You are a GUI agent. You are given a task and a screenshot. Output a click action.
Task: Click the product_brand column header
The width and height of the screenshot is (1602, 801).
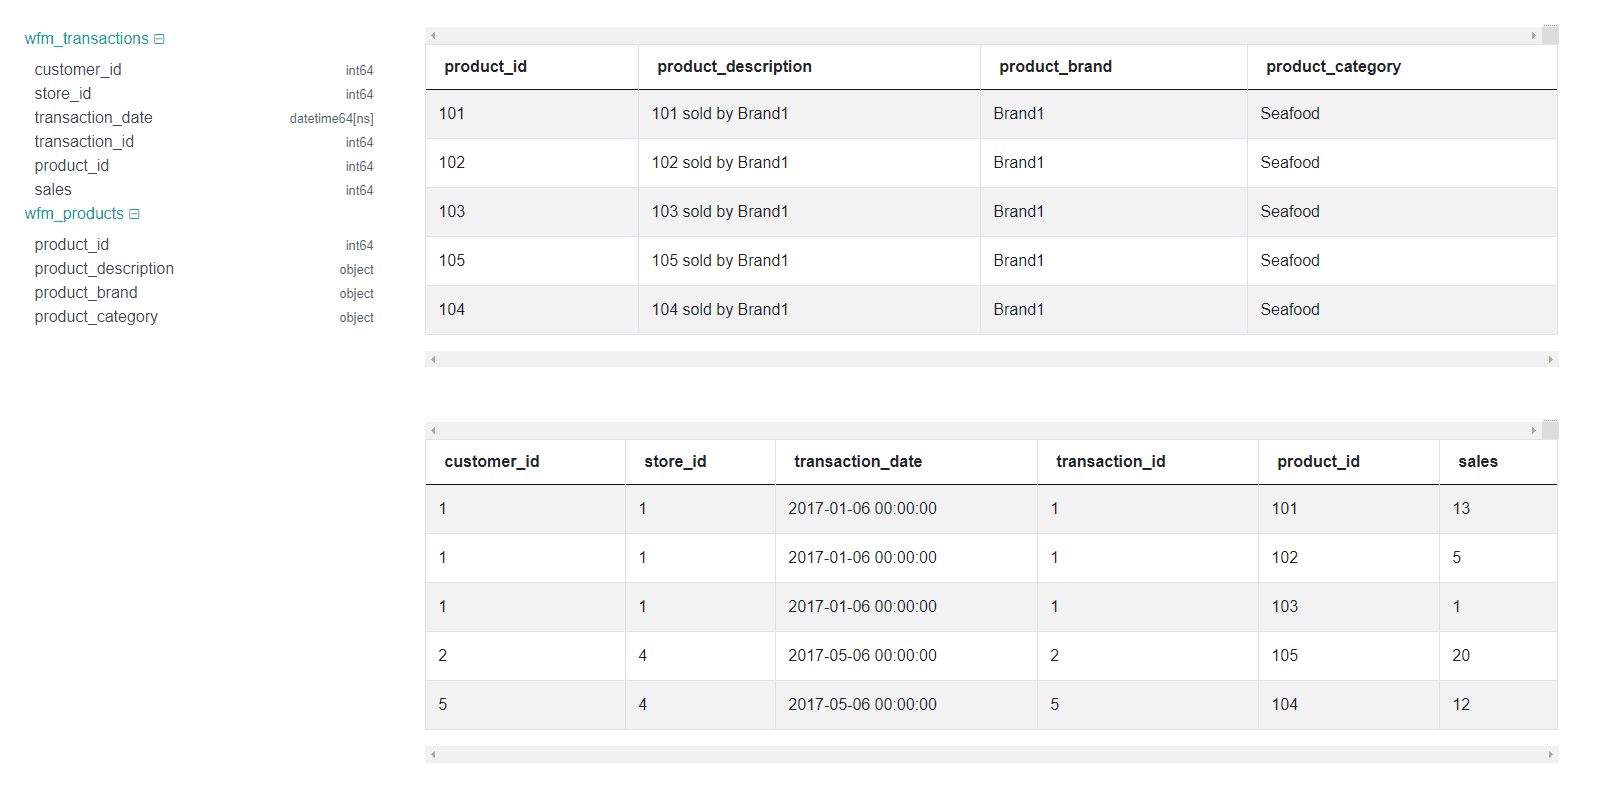point(1055,67)
